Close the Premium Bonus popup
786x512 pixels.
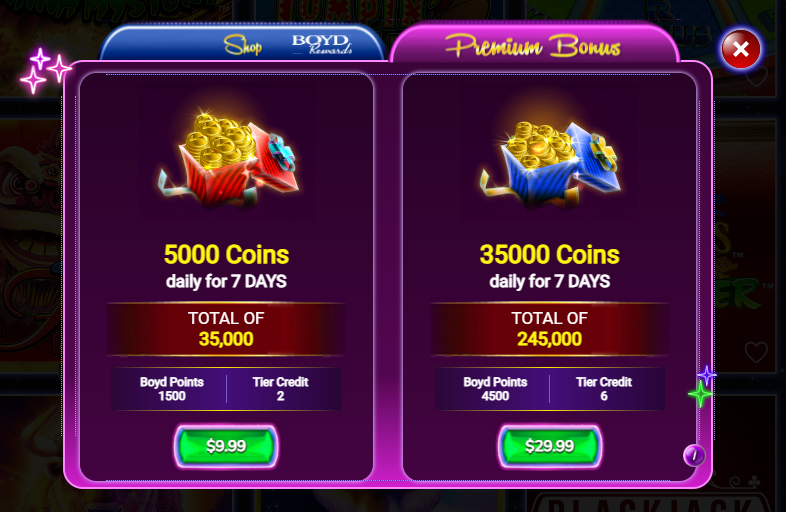pos(740,49)
